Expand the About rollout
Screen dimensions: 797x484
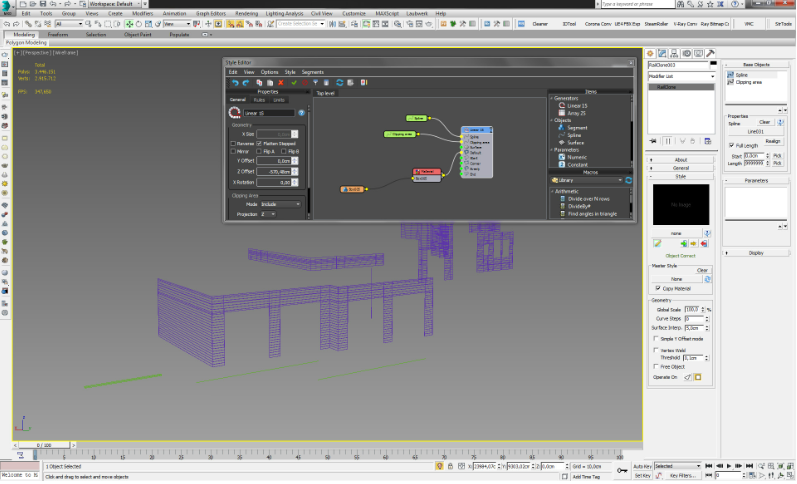coord(681,160)
